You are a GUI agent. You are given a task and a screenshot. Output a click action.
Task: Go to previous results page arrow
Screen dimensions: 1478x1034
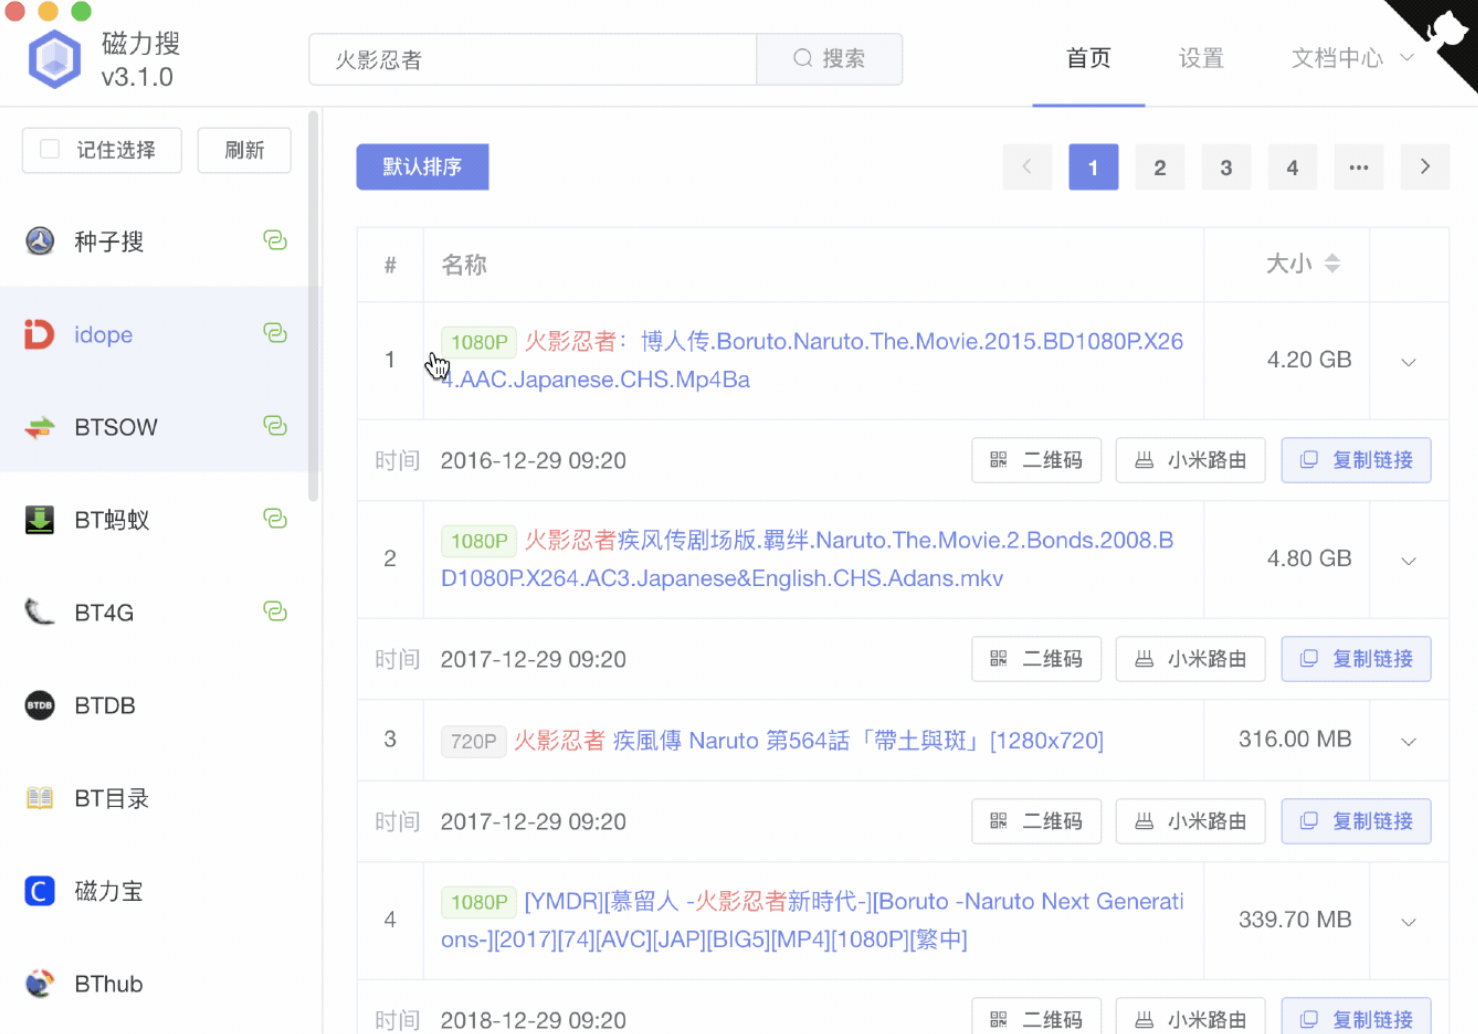pos(1027,167)
